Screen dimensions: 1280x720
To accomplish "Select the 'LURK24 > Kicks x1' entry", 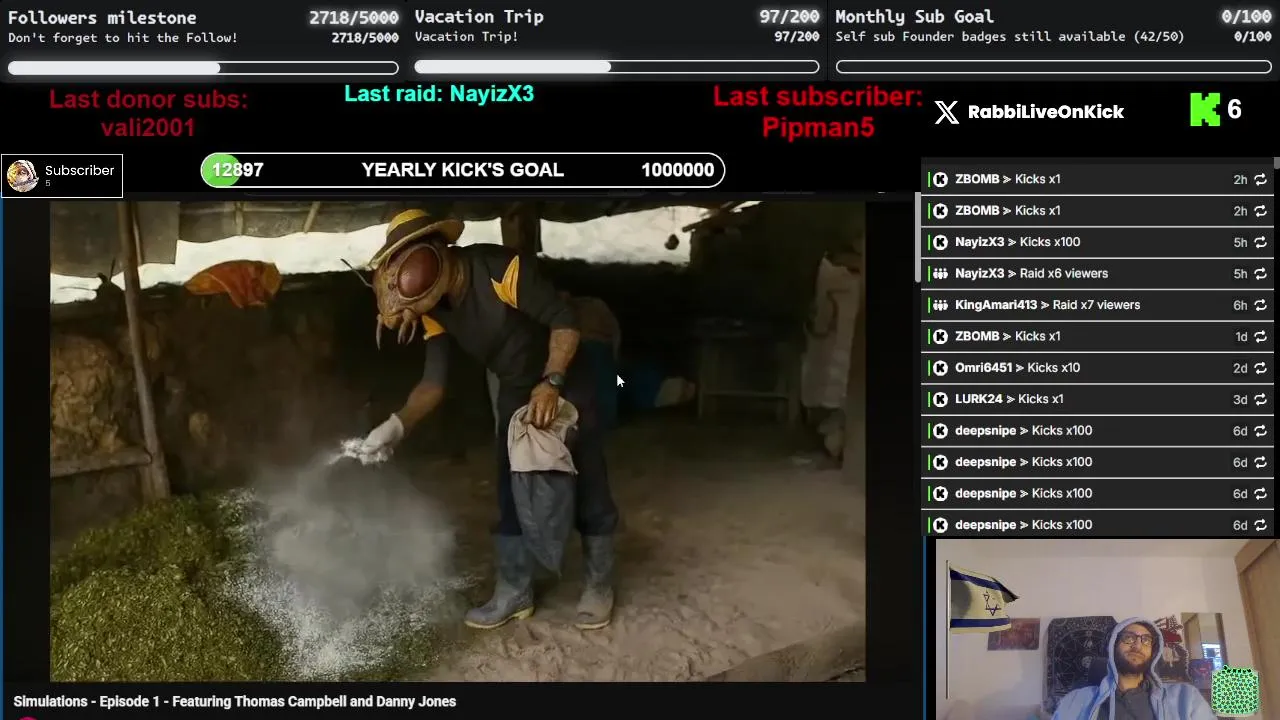I will (x=1097, y=399).
